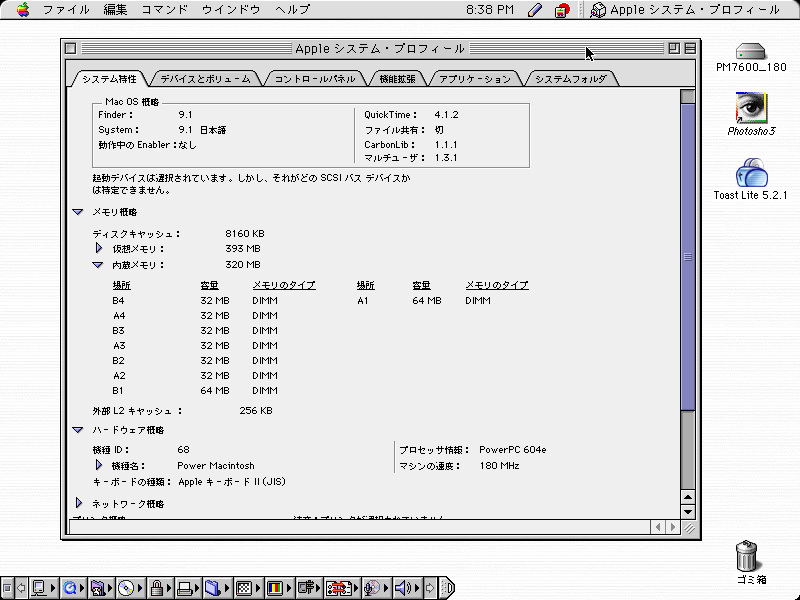Click the Control Strip left scroll arrow
Viewport: 800px width, 600px height.
[x=22, y=588]
